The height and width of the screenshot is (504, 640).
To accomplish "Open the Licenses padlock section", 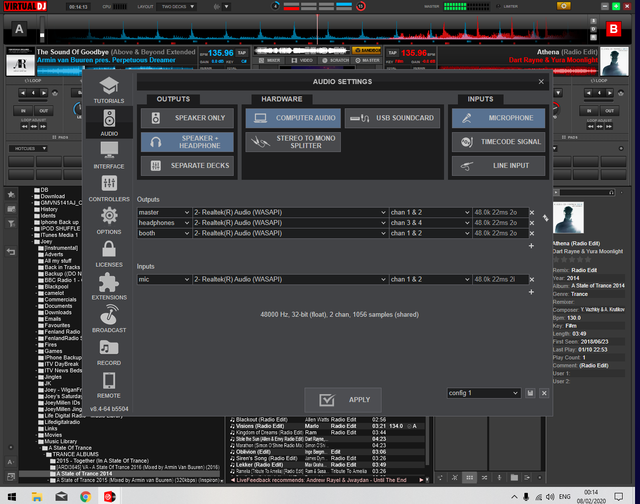I will [109, 253].
